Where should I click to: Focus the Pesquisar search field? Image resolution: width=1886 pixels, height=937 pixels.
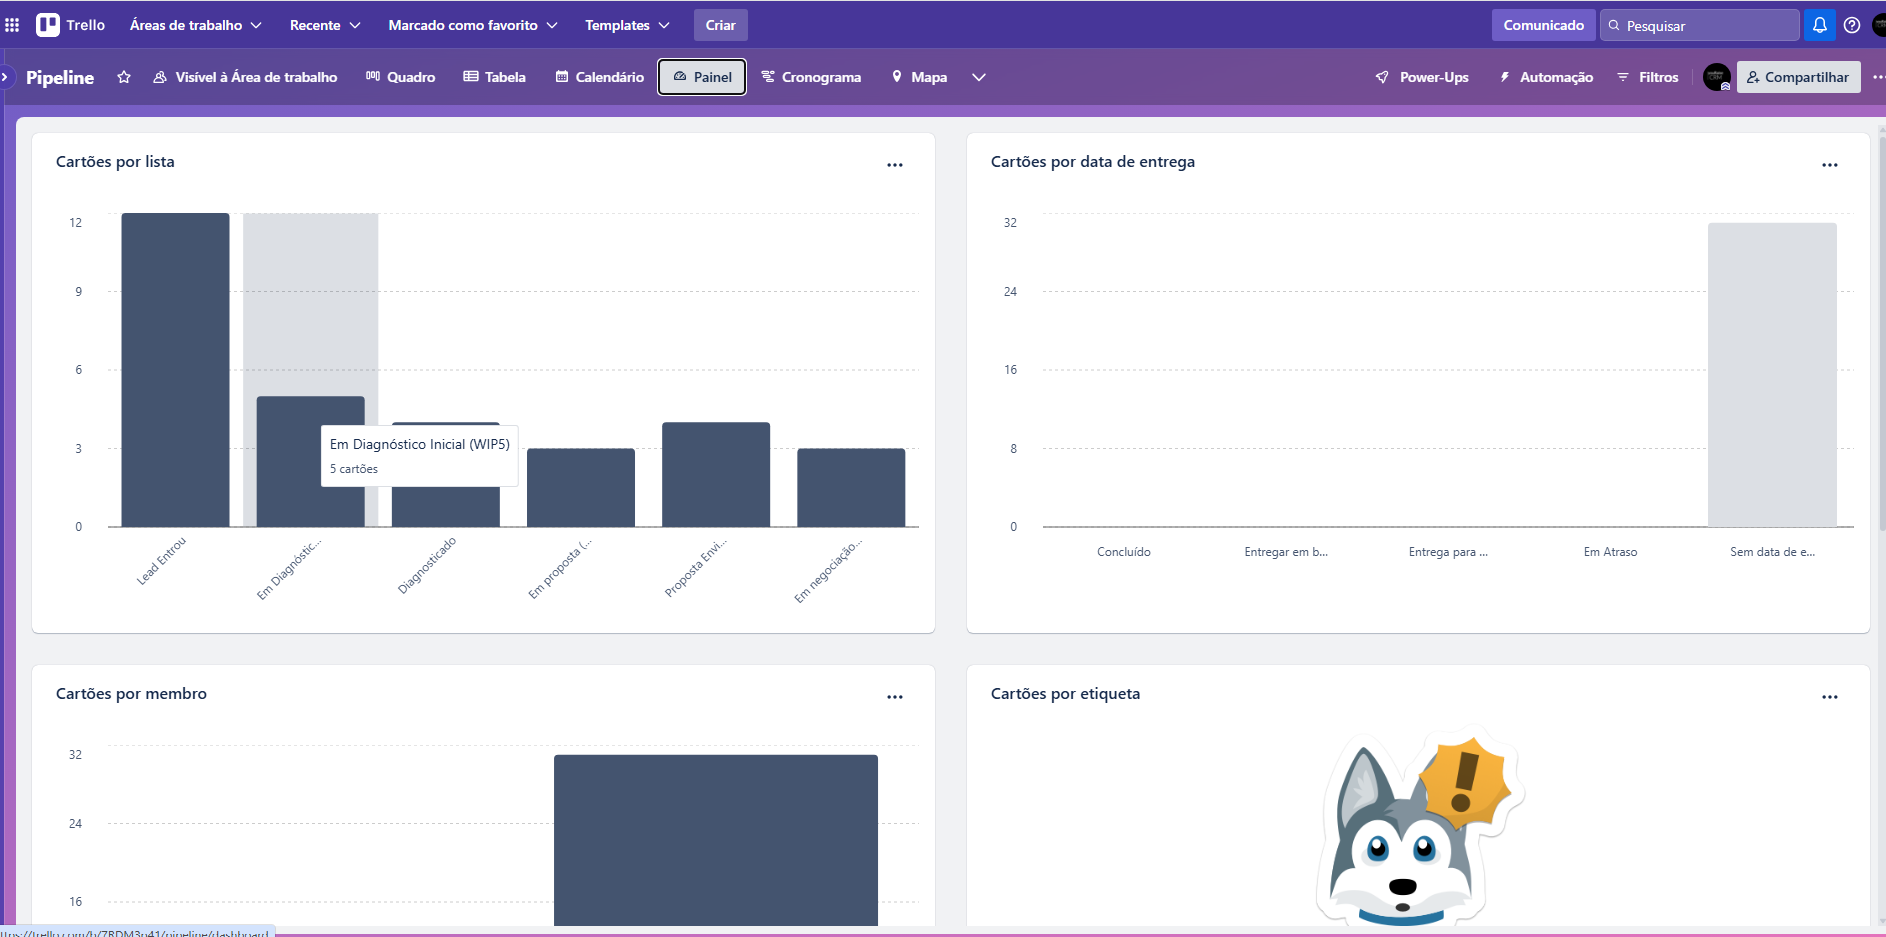tap(1699, 25)
